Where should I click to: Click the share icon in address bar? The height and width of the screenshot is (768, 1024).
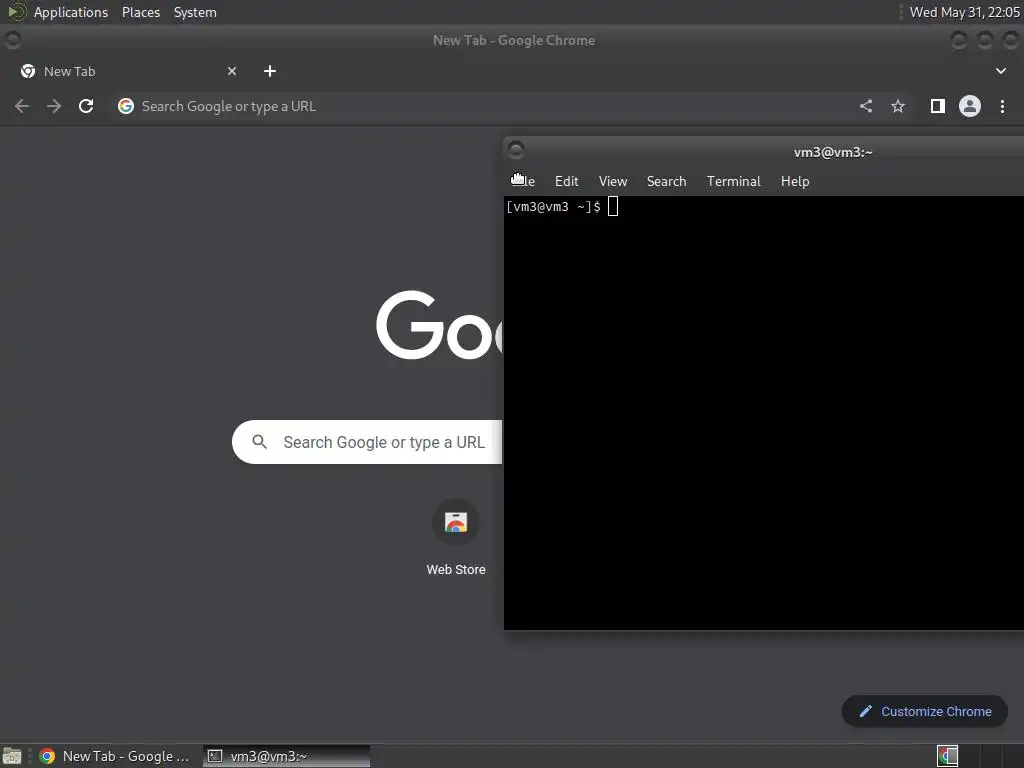coord(866,106)
